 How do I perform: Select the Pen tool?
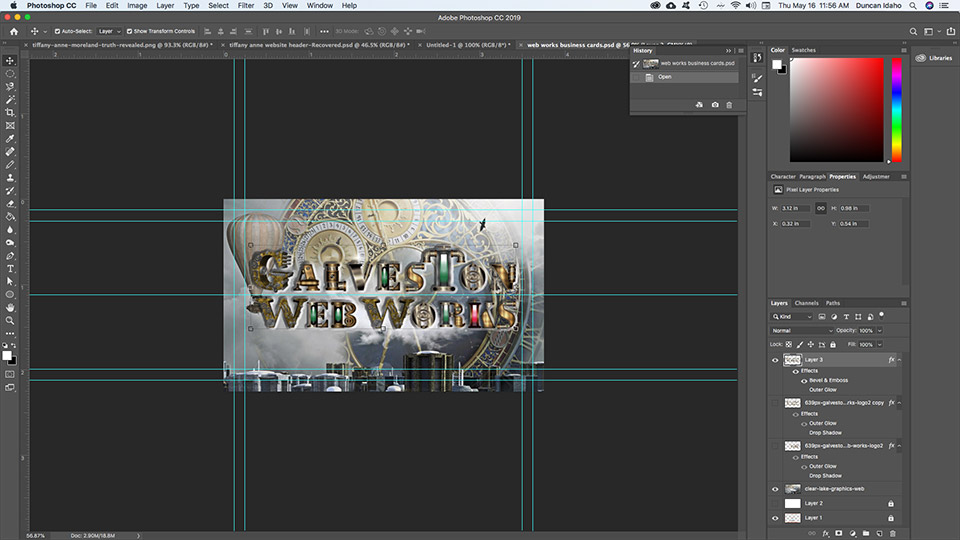click(x=10, y=256)
